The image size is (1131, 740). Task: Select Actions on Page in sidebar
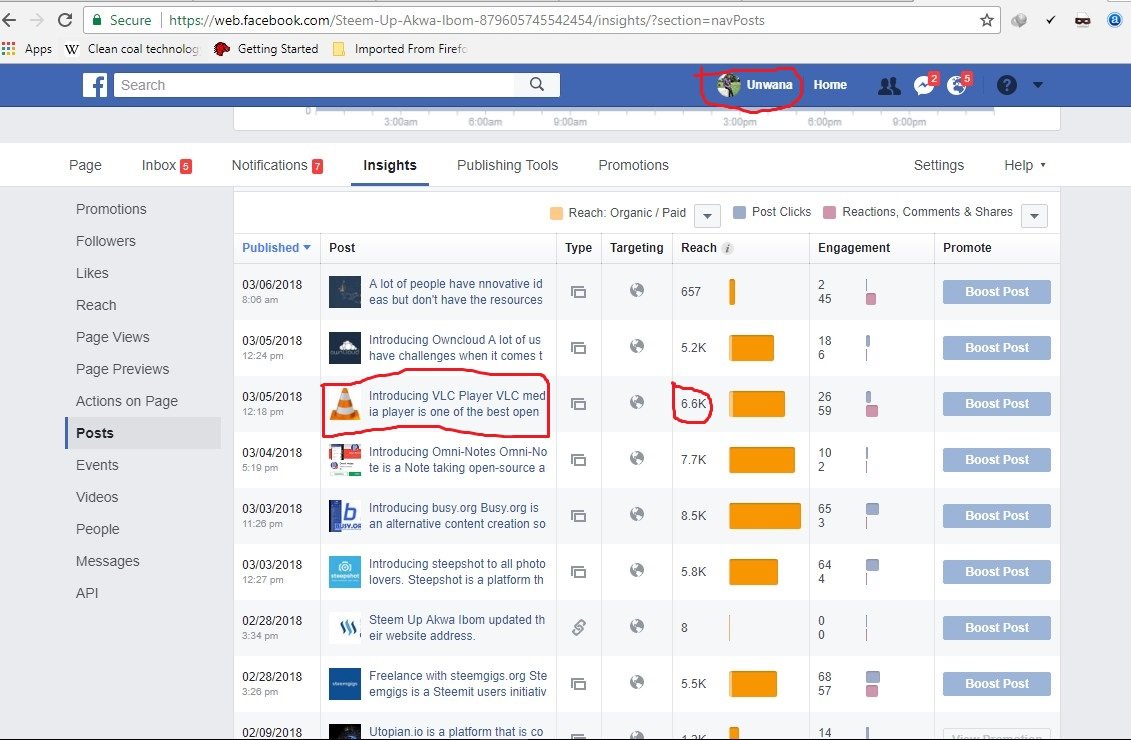click(x=127, y=401)
